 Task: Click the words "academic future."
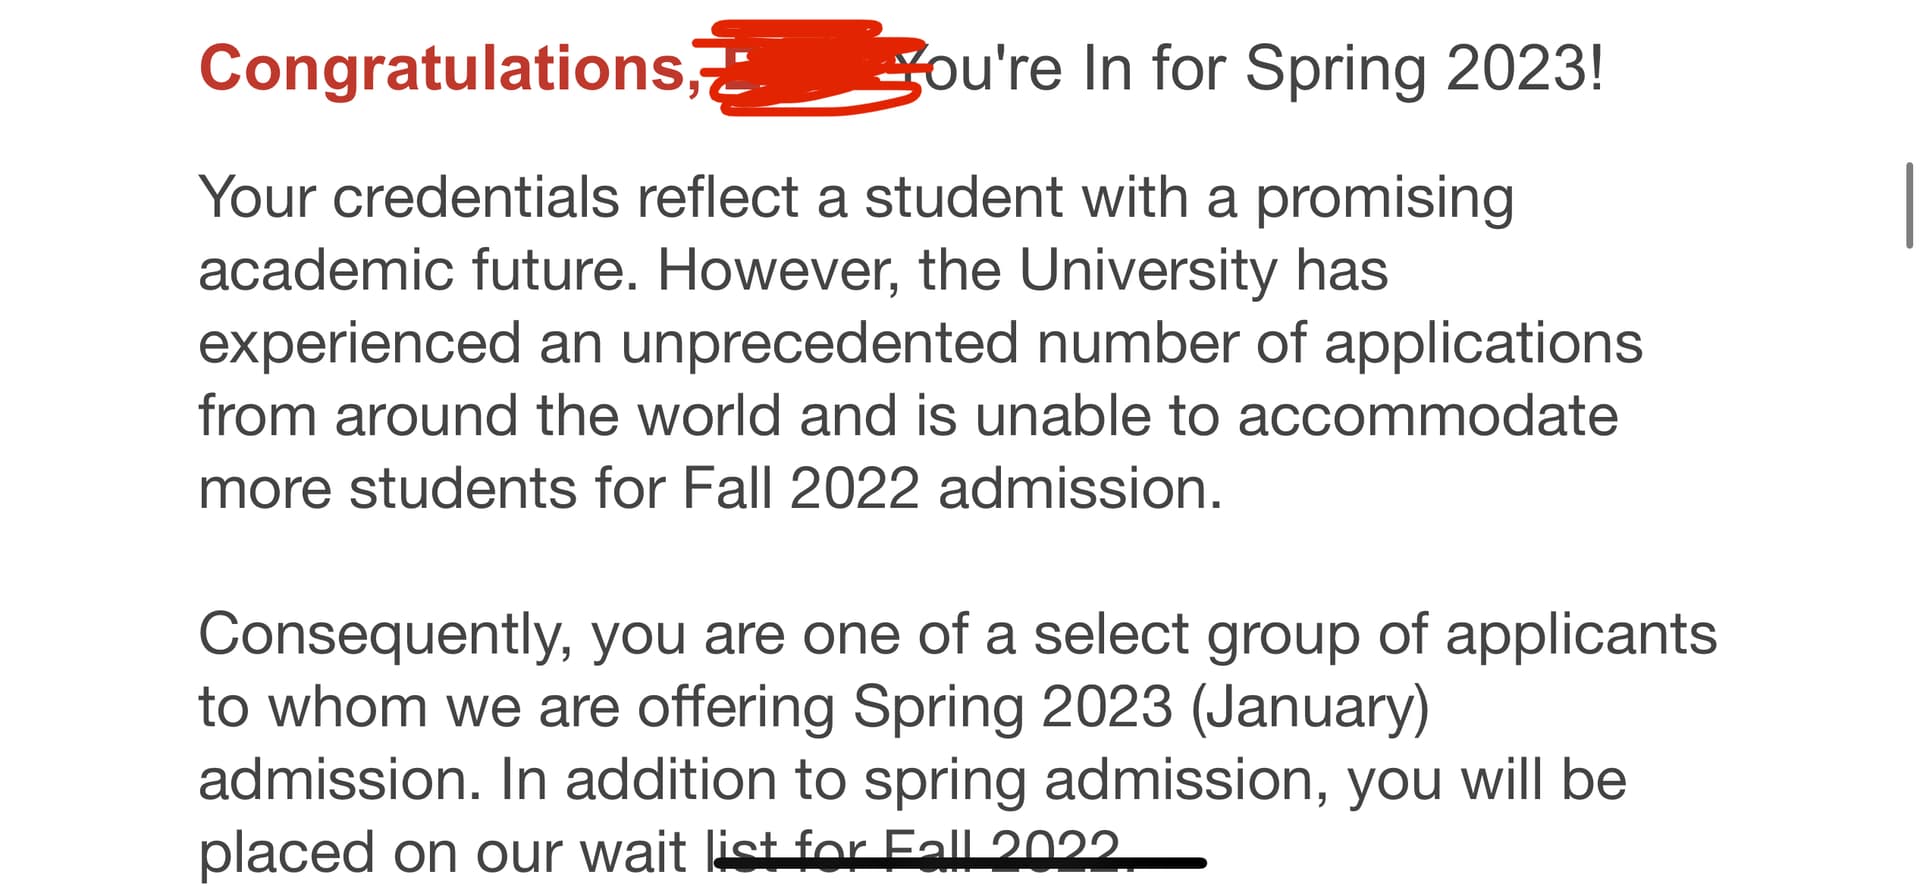(418, 270)
